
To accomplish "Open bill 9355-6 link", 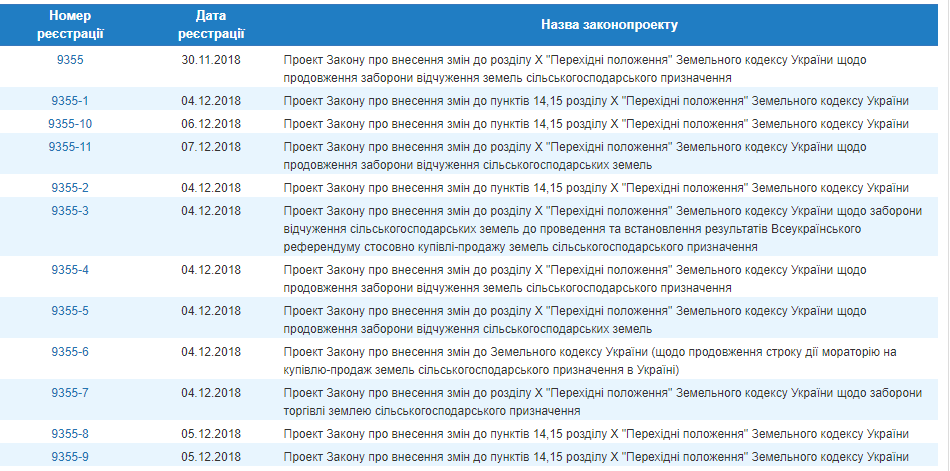I will pyautogui.click(x=70, y=352).
